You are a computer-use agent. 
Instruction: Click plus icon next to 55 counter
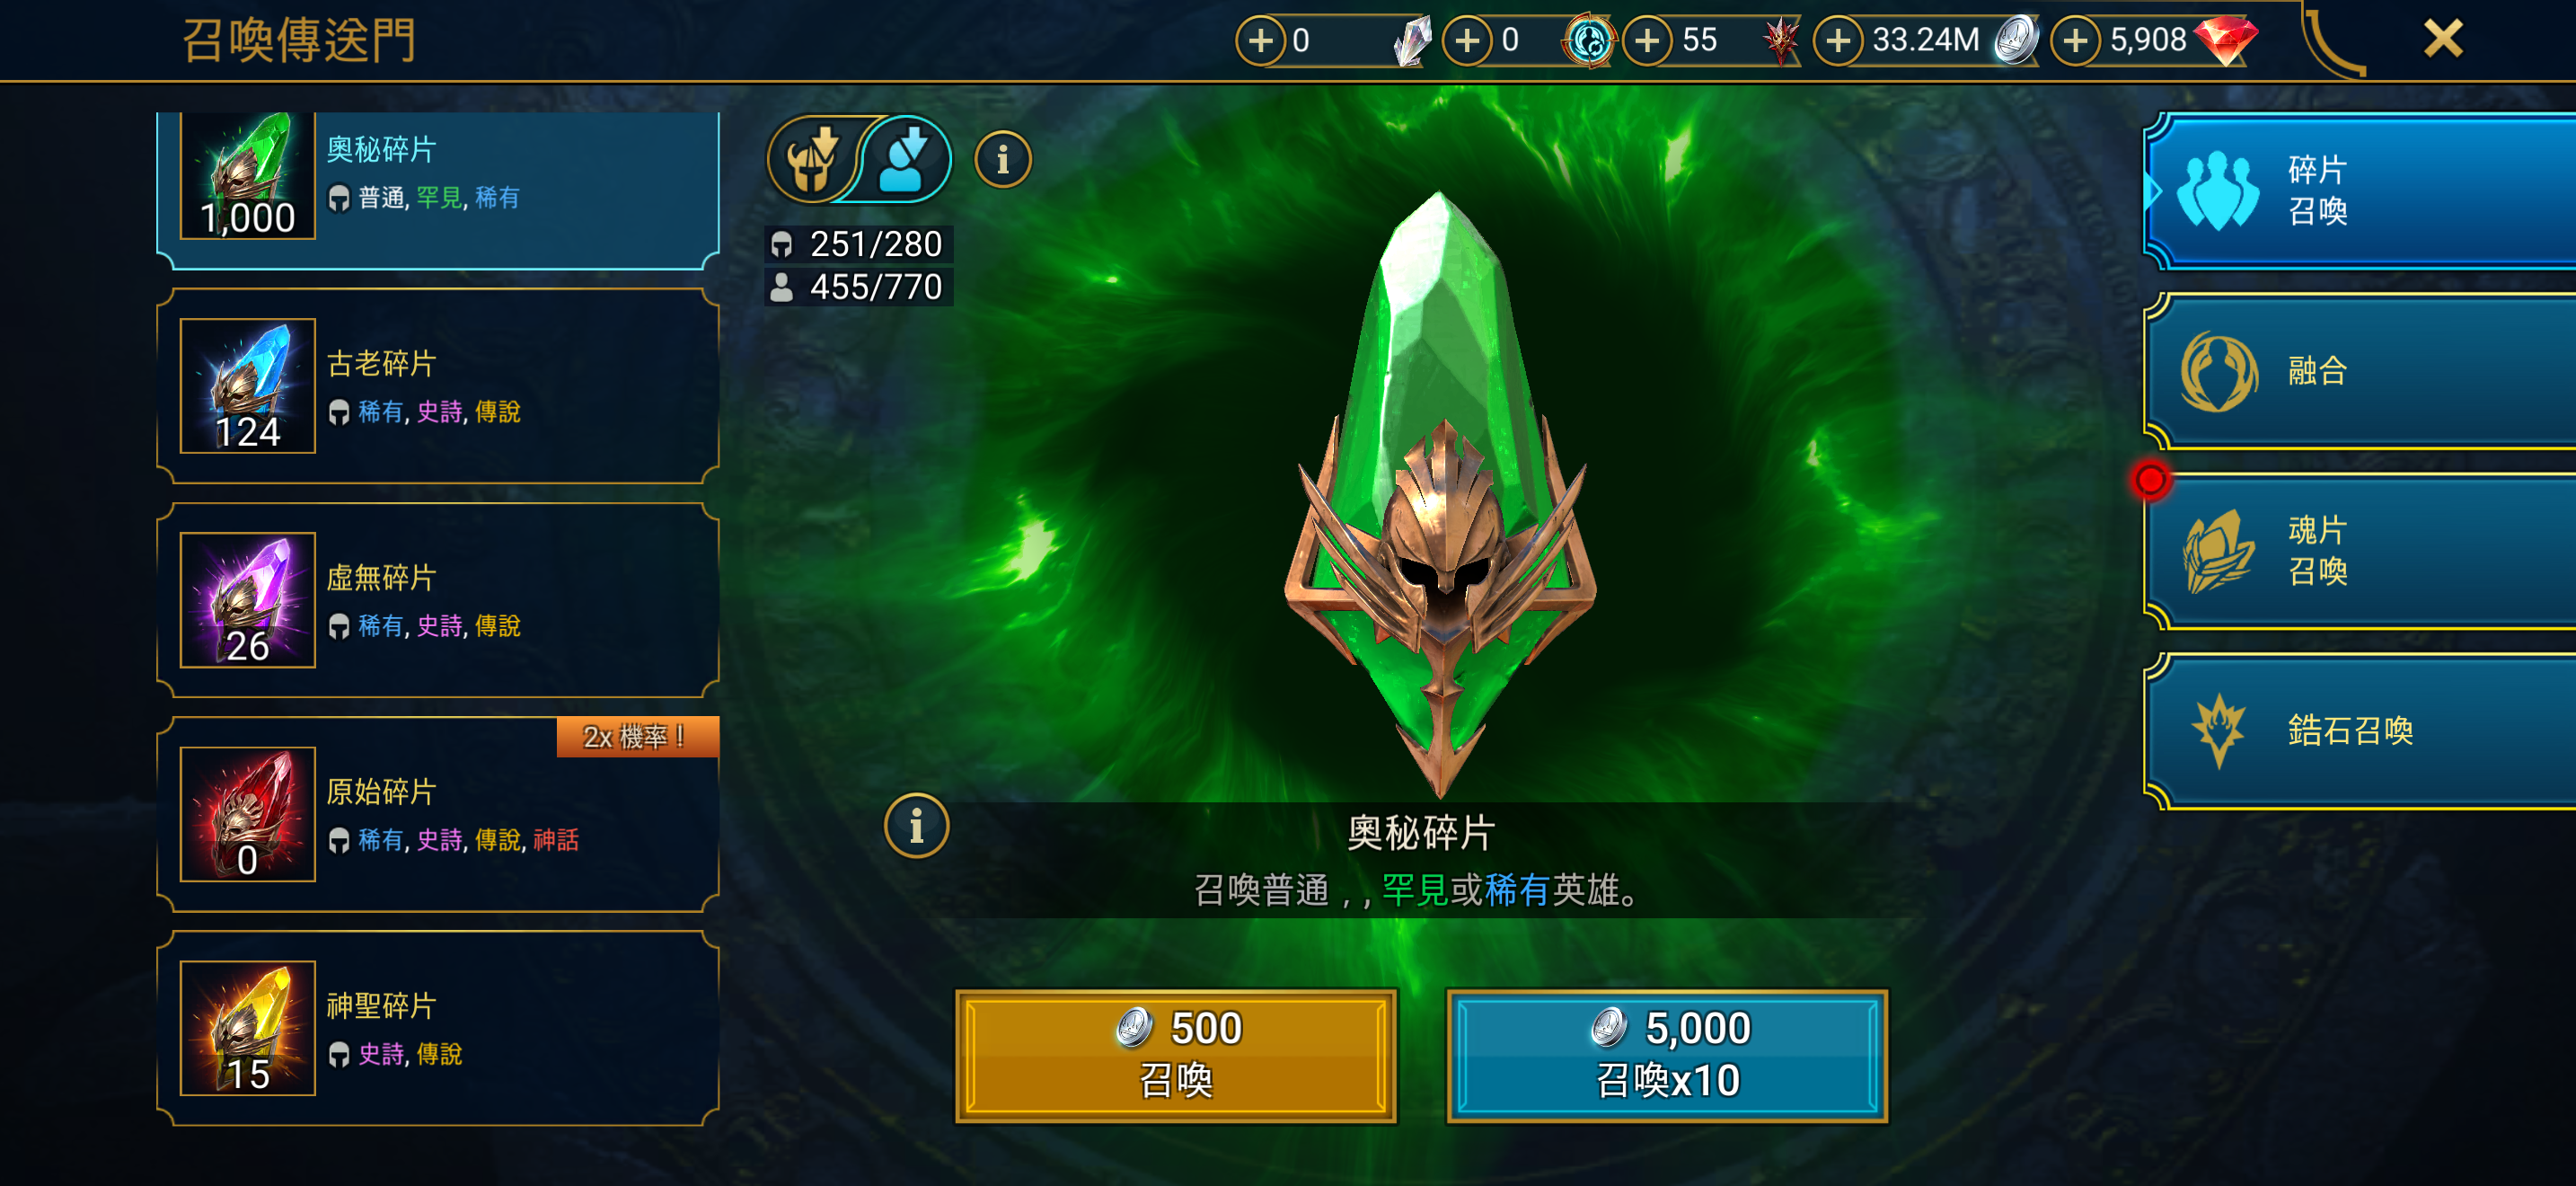pos(1647,40)
